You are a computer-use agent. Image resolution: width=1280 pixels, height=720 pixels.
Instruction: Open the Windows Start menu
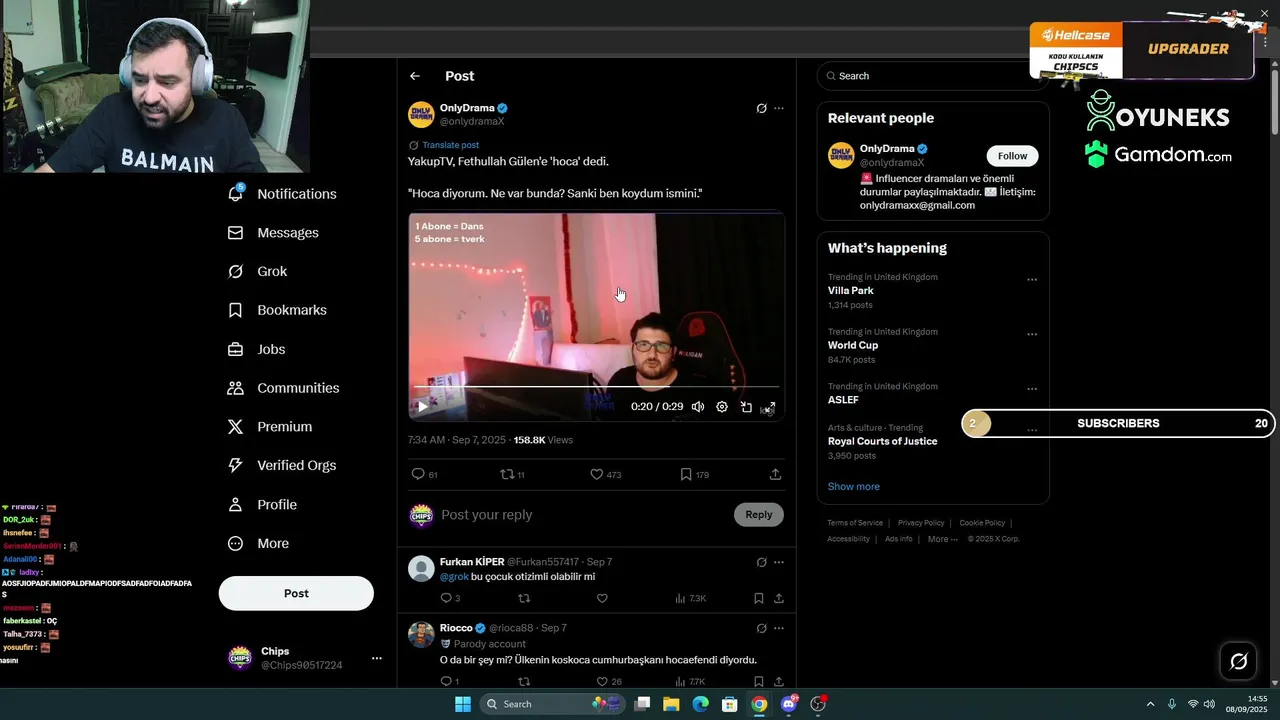pos(463,704)
